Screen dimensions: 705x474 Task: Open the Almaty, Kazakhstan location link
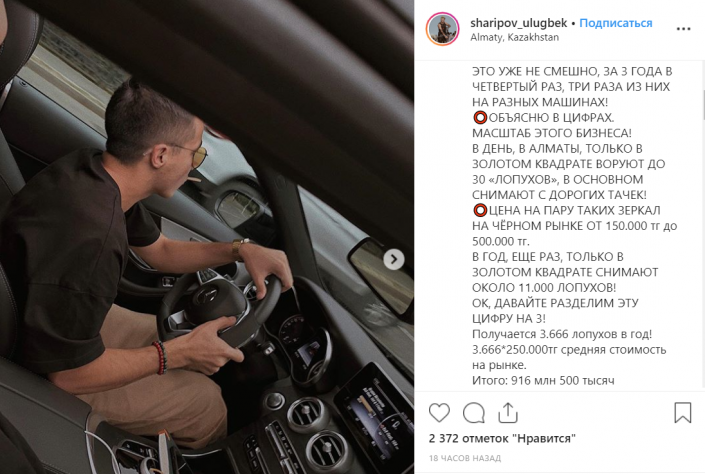coord(514,37)
